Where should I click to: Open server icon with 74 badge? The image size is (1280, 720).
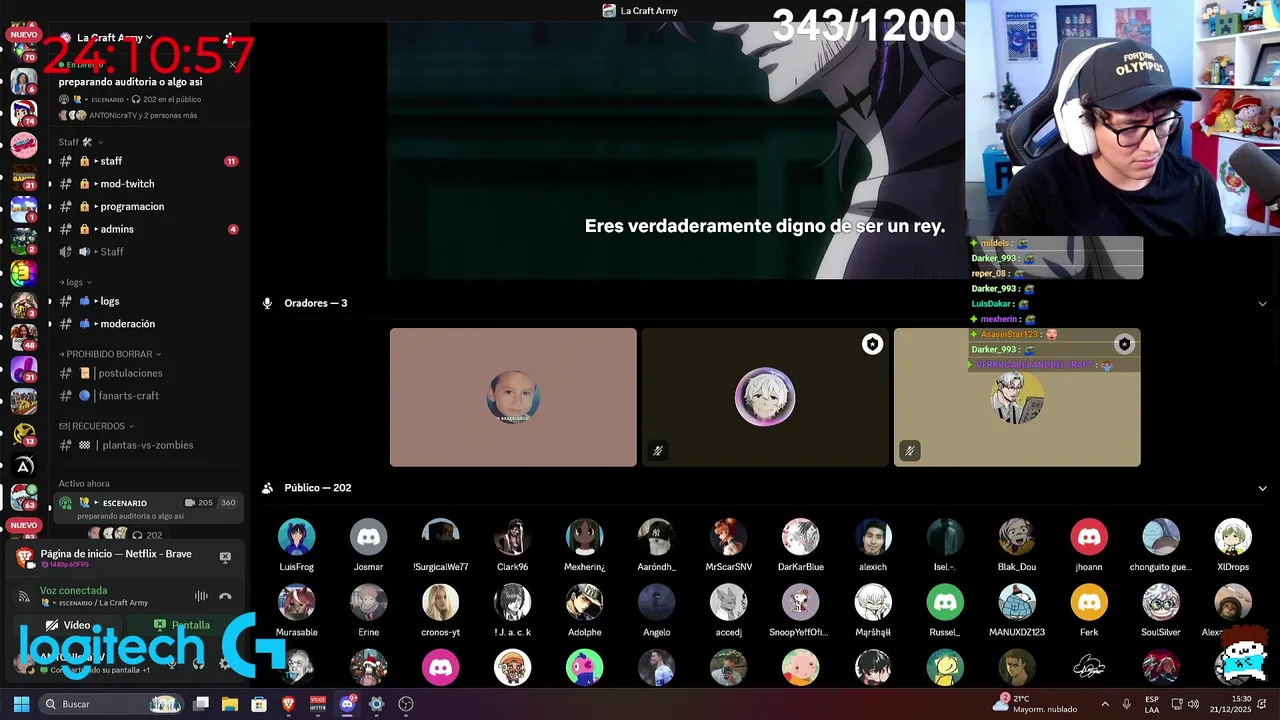click(x=24, y=112)
